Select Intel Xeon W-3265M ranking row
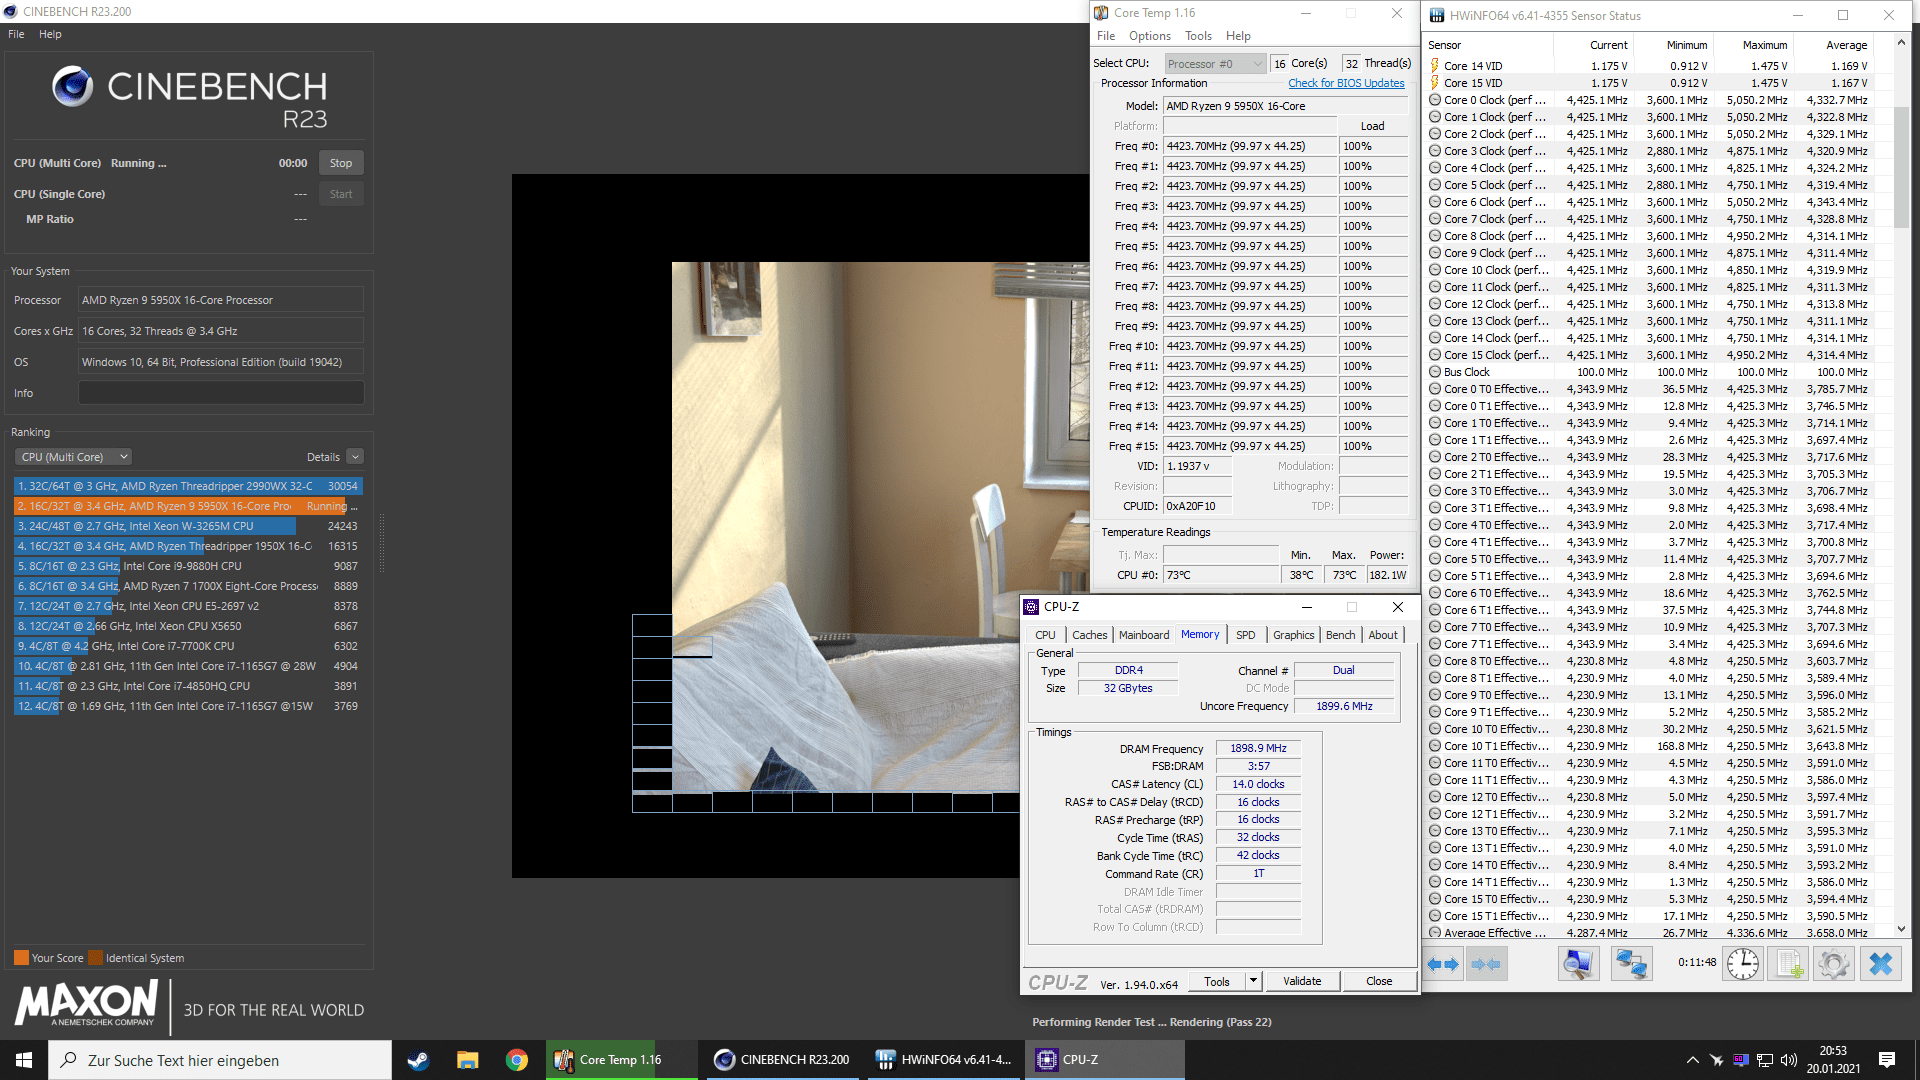Screen dimensions: 1920x1080 [x=188, y=526]
